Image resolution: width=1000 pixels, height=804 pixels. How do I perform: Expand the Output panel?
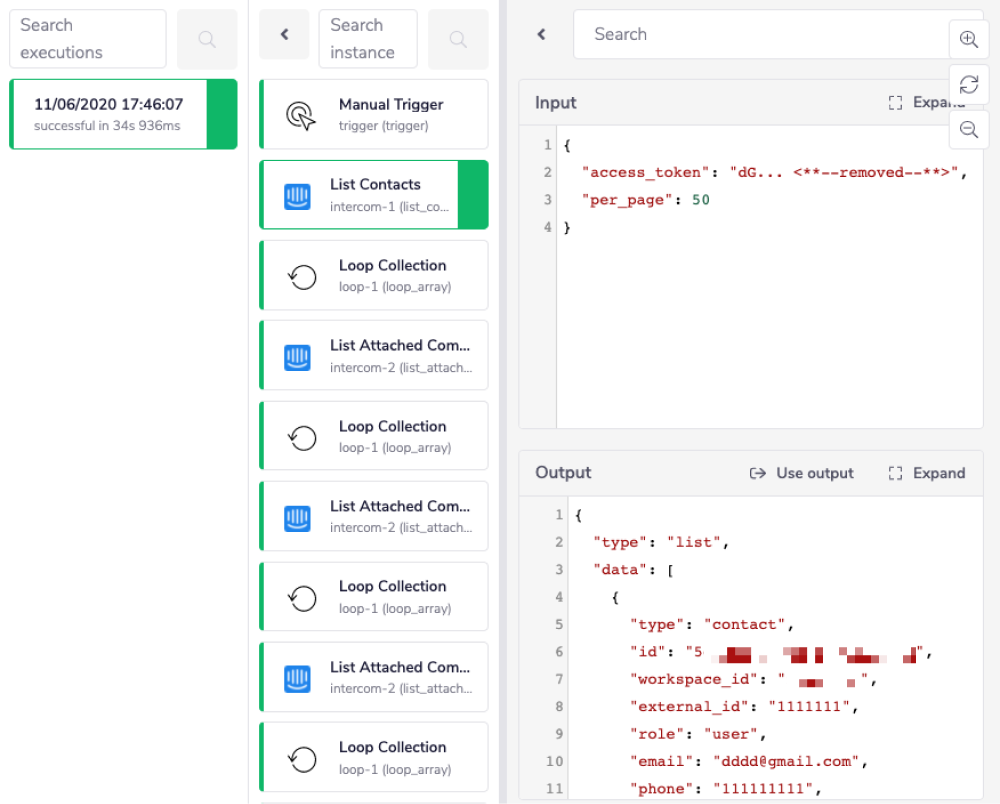coord(927,473)
